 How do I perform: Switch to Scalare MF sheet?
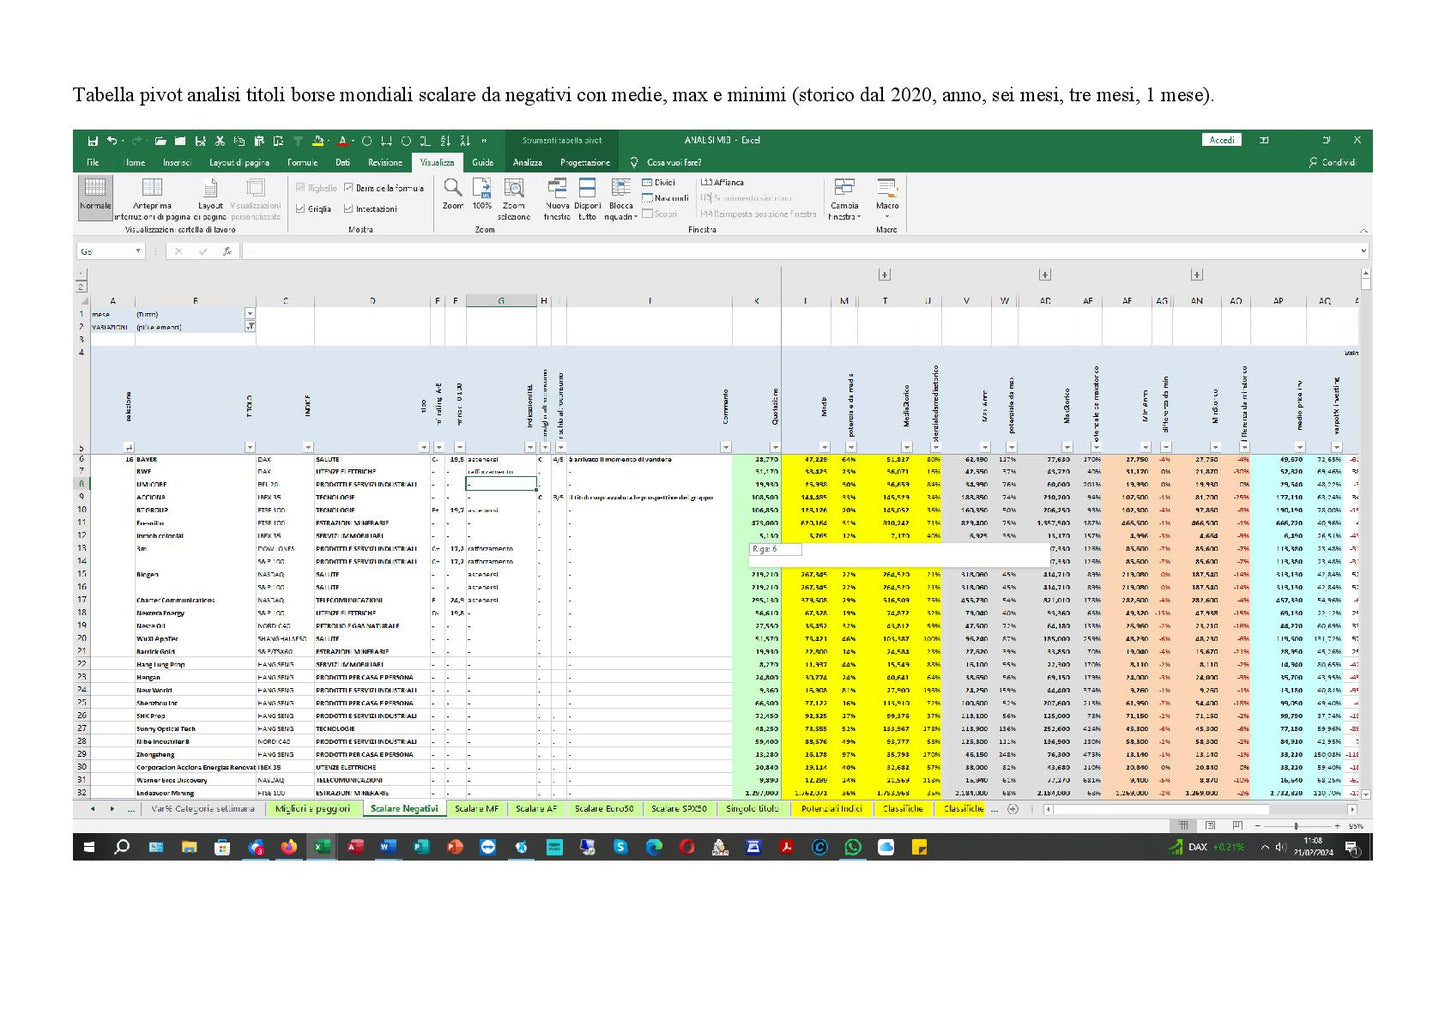[x=475, y=809]
